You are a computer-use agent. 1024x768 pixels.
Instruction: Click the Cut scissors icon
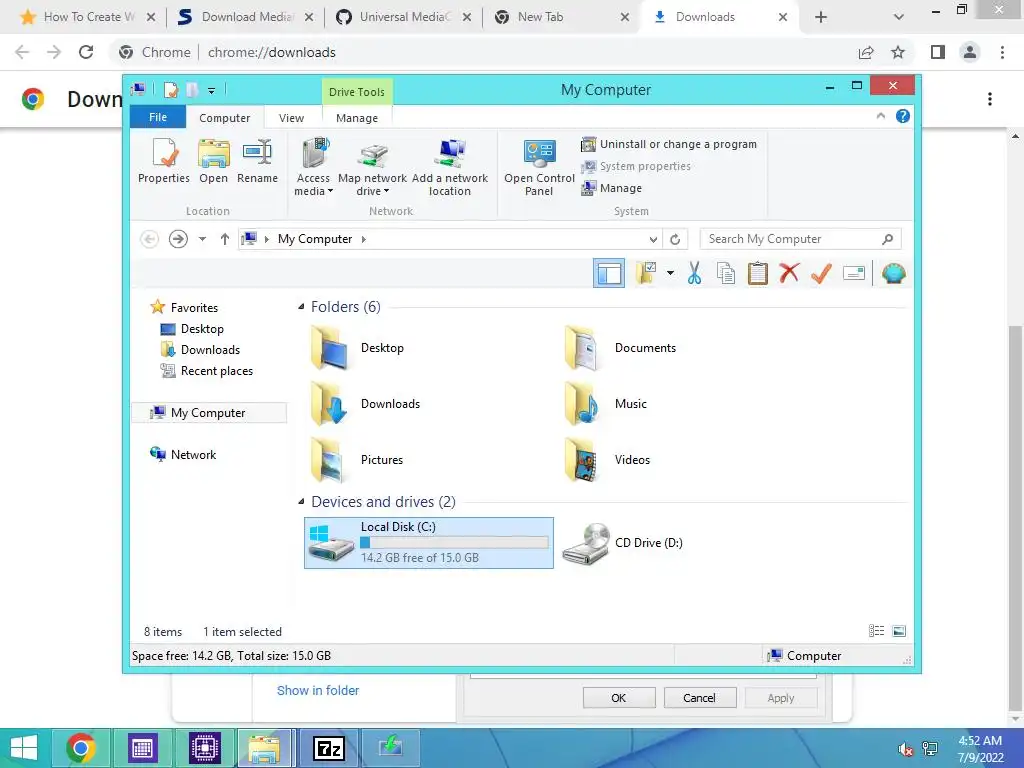pos(694,273)
